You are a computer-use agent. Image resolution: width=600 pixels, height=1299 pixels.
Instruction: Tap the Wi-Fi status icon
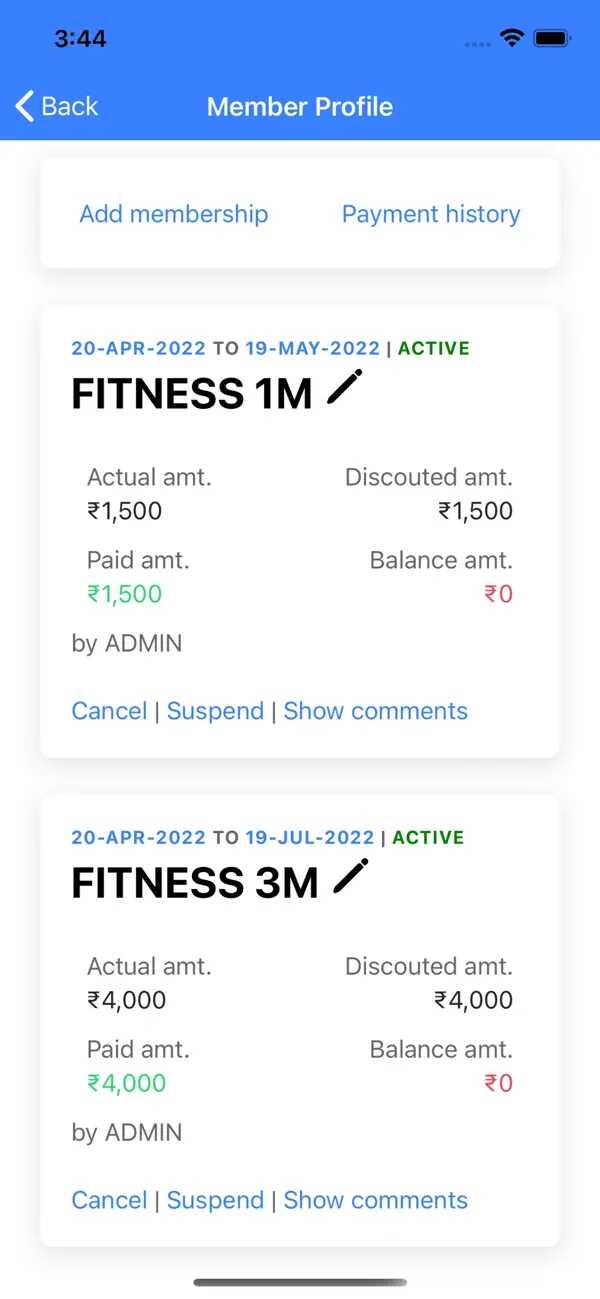(x=512, y=39)
